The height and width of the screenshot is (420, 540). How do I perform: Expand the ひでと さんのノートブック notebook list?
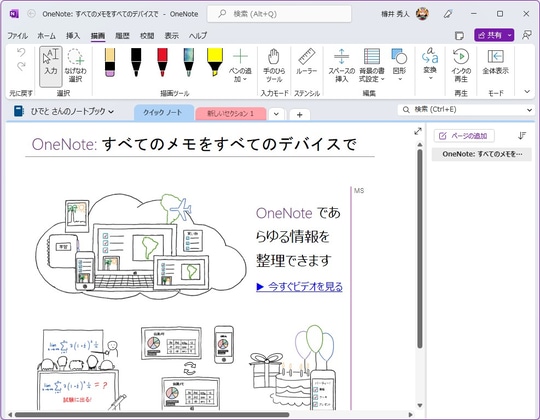click(x=72, y=112)
